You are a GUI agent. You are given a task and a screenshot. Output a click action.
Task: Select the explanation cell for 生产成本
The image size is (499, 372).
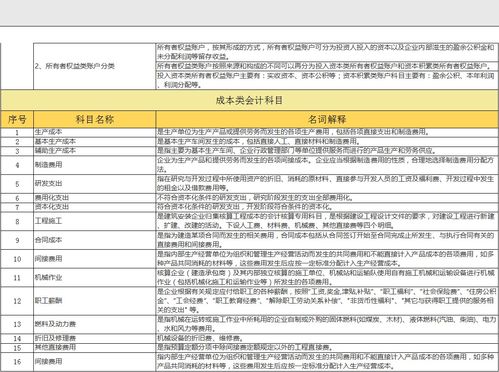[x=327, y=132]
